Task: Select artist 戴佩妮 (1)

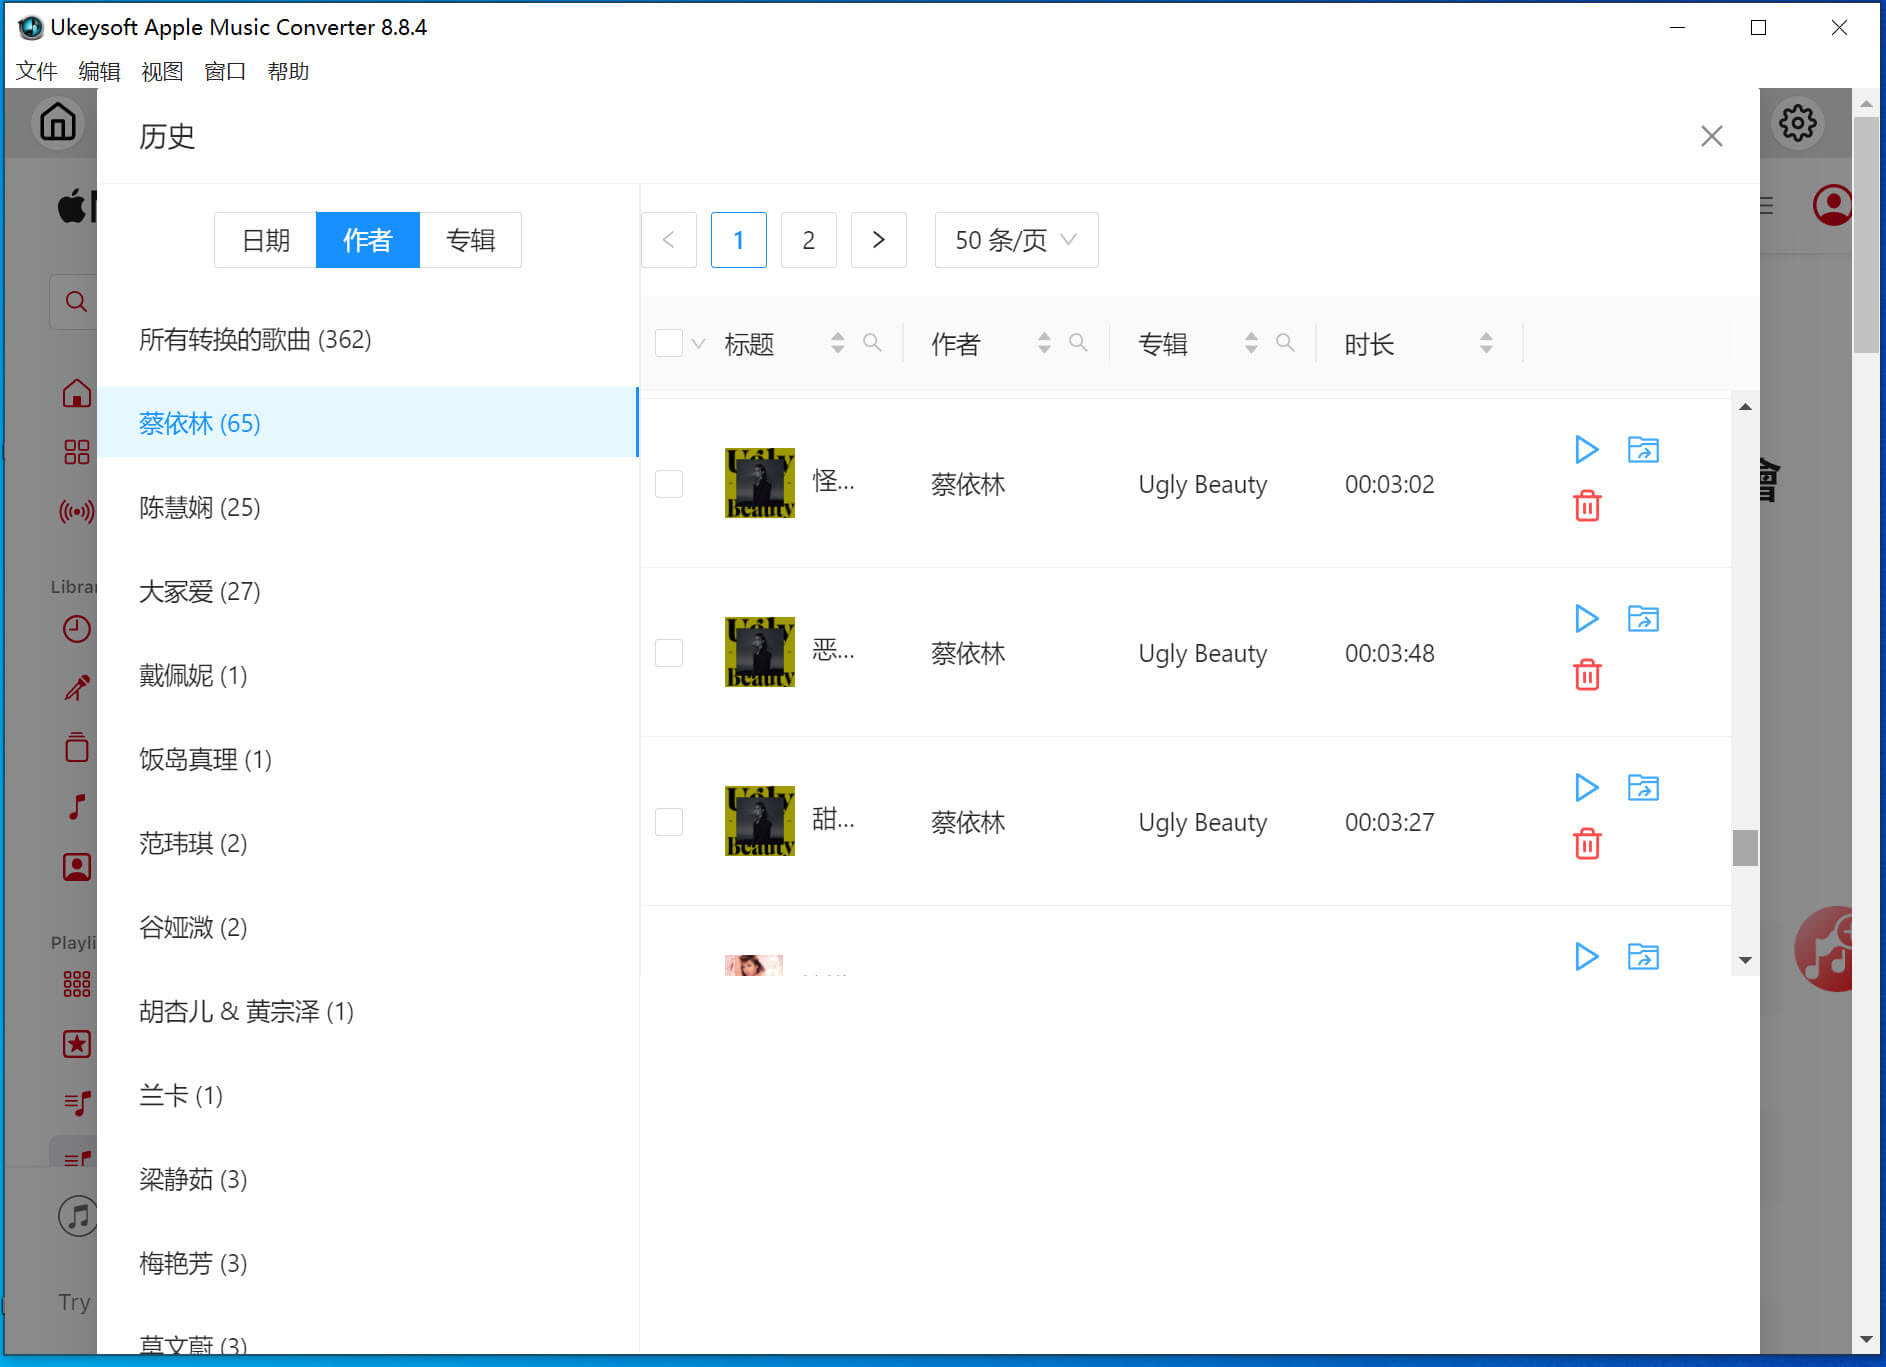Action: [x=368, y=675]
